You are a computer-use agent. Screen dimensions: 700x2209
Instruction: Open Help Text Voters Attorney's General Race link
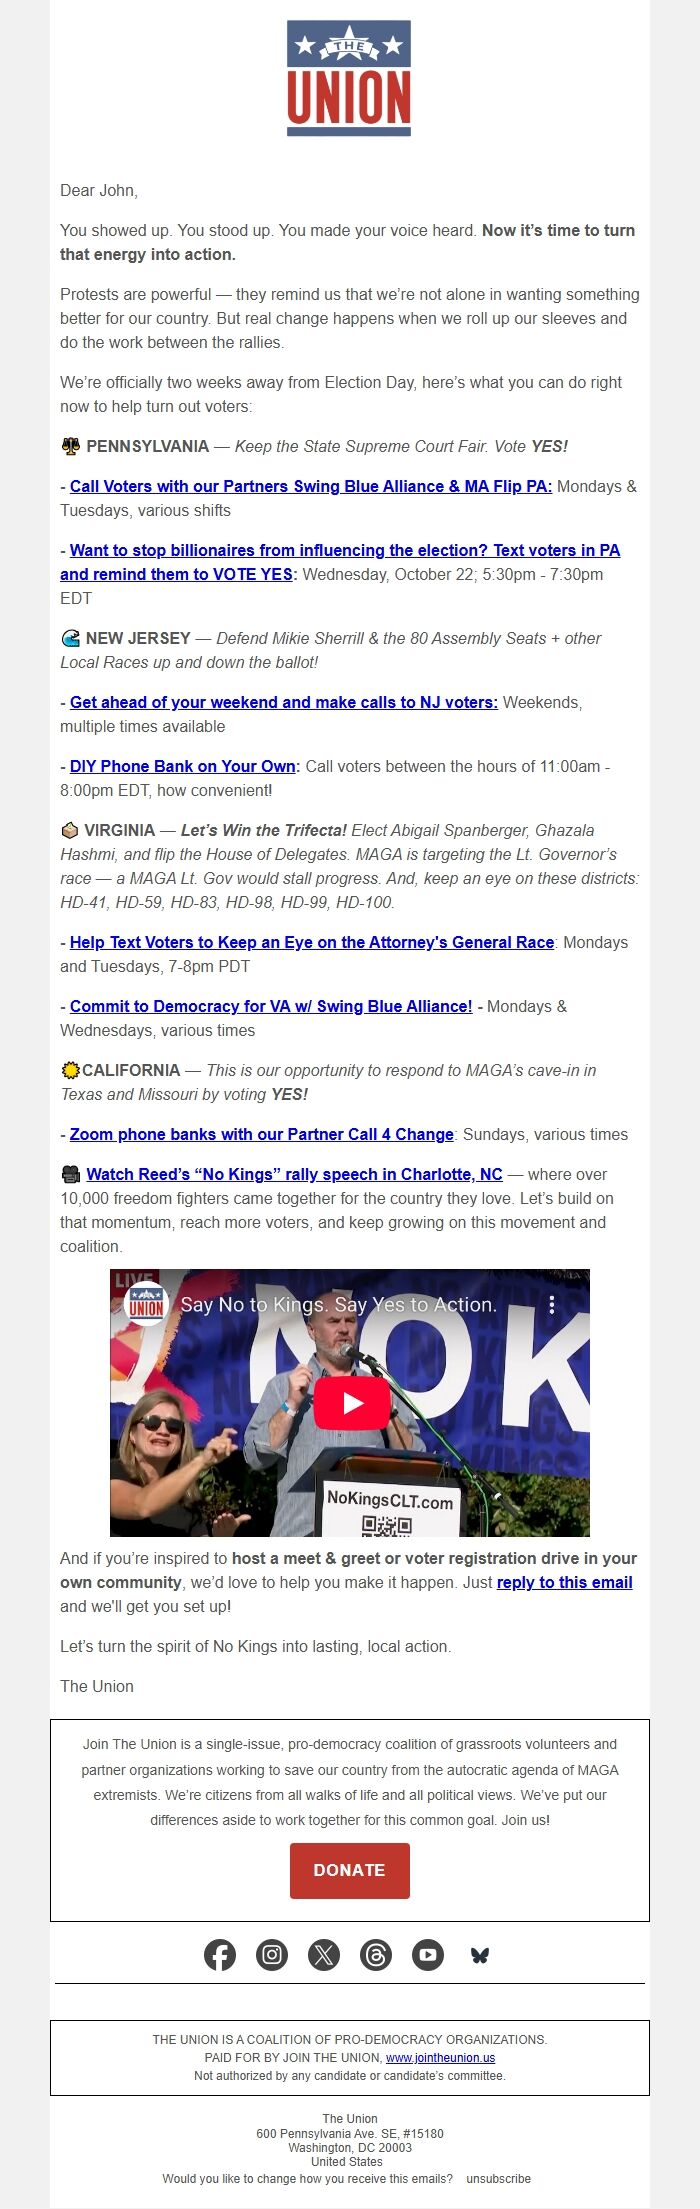[312, 942]
